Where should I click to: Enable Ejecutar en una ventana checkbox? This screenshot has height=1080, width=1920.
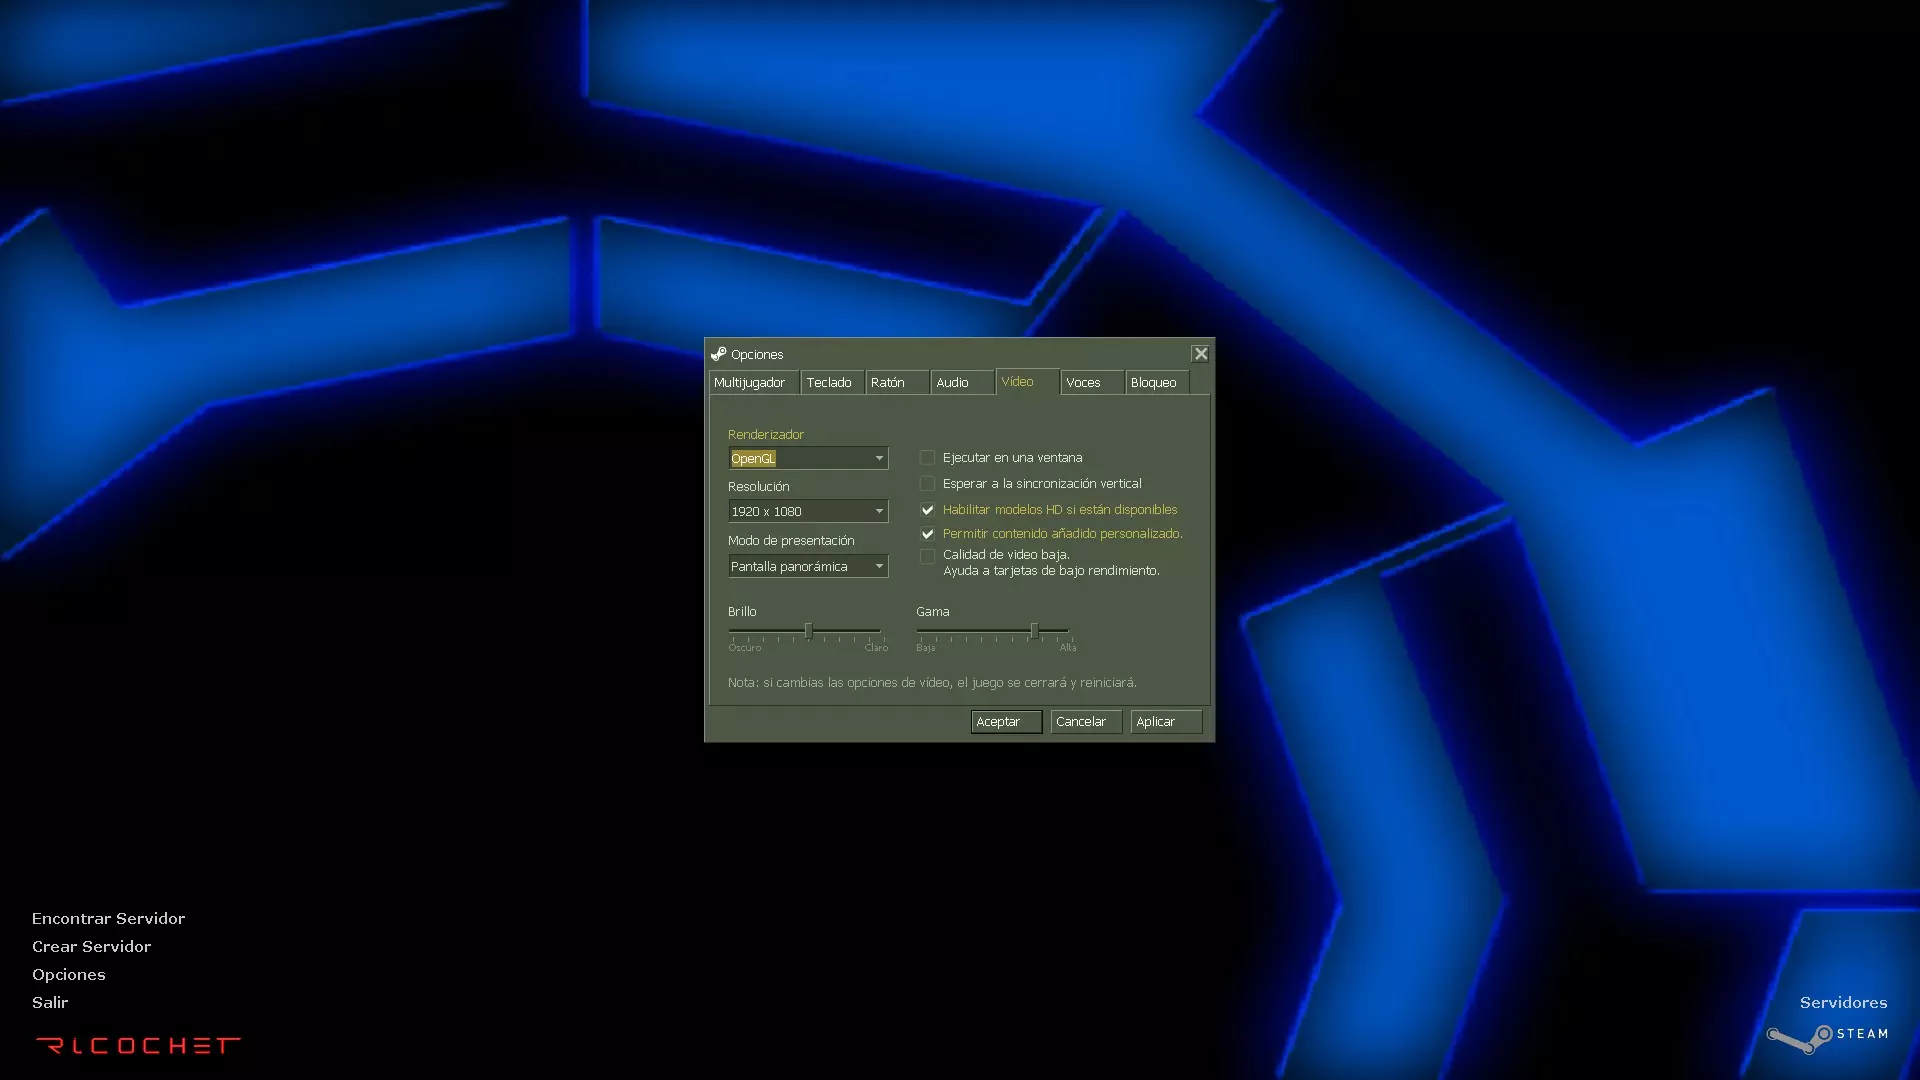coord(927,458)
